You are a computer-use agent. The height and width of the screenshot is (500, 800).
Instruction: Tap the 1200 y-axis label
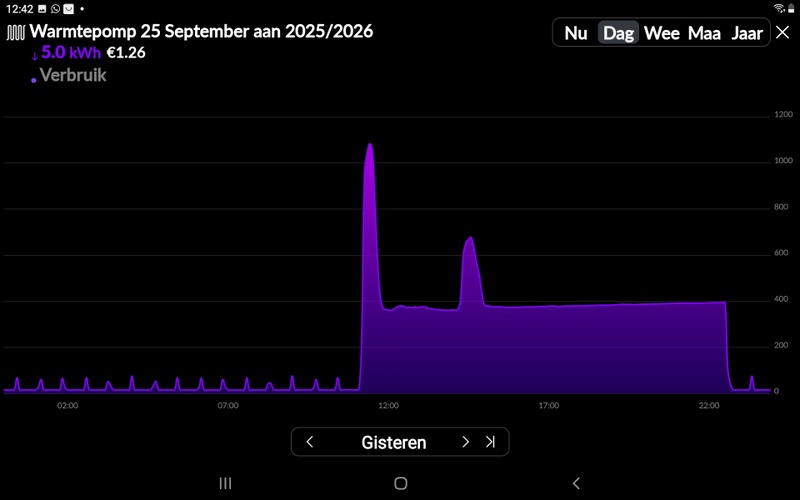pos(783,114)
